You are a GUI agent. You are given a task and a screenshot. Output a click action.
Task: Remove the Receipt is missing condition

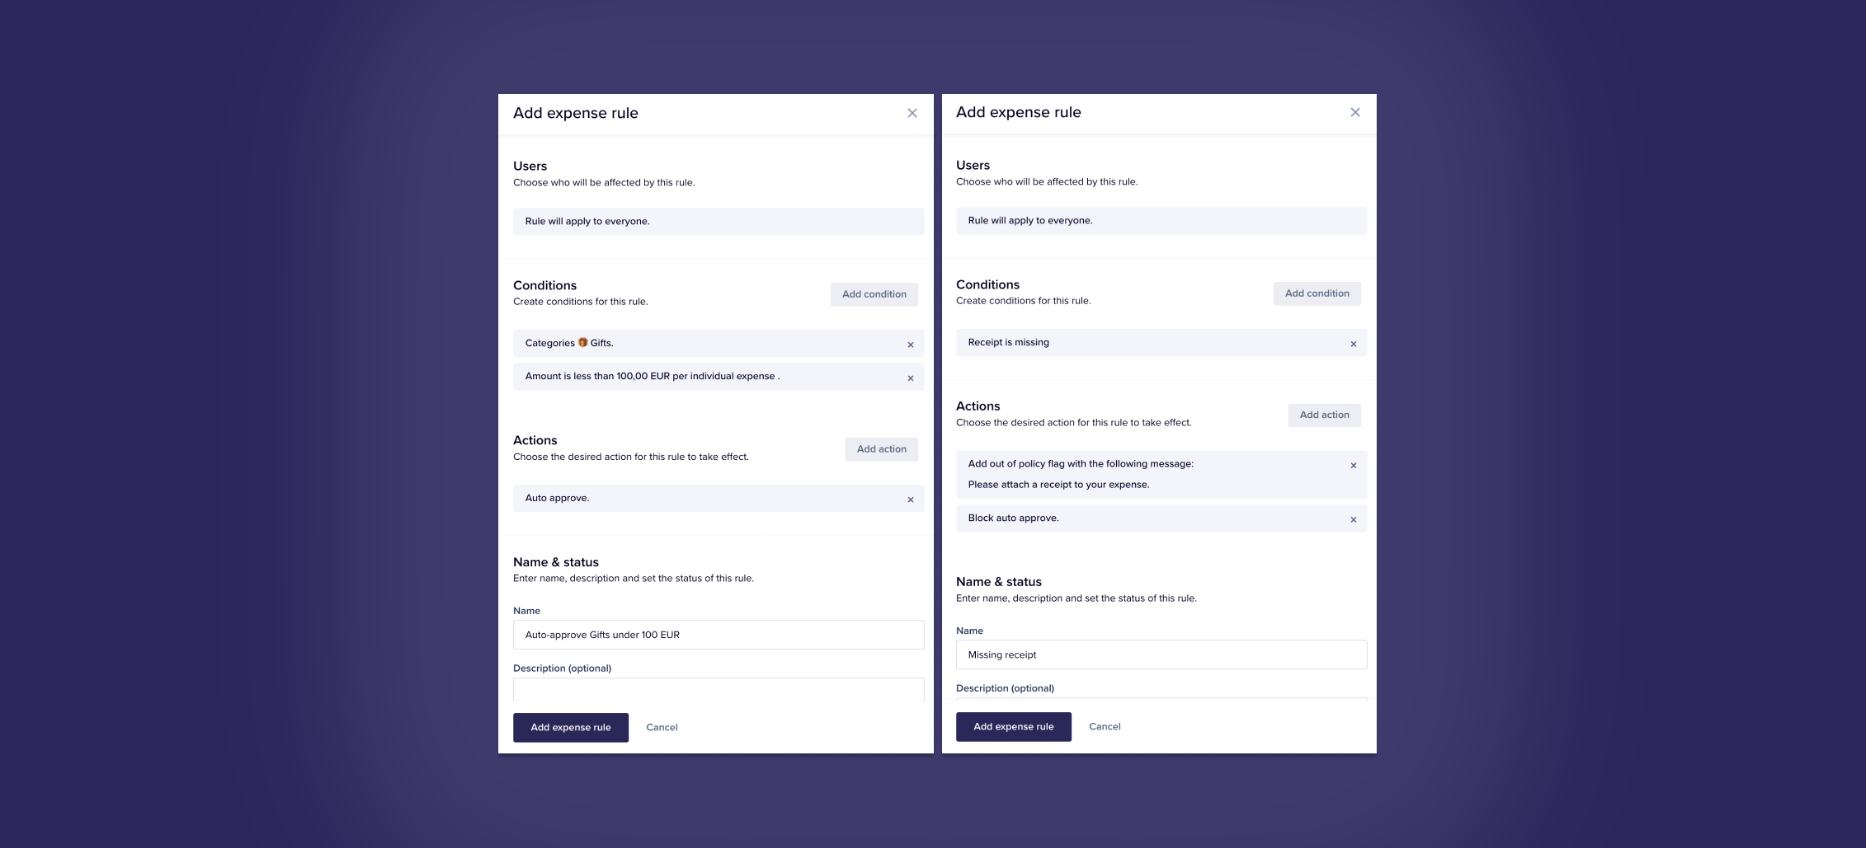click(x=1353, y=344)
